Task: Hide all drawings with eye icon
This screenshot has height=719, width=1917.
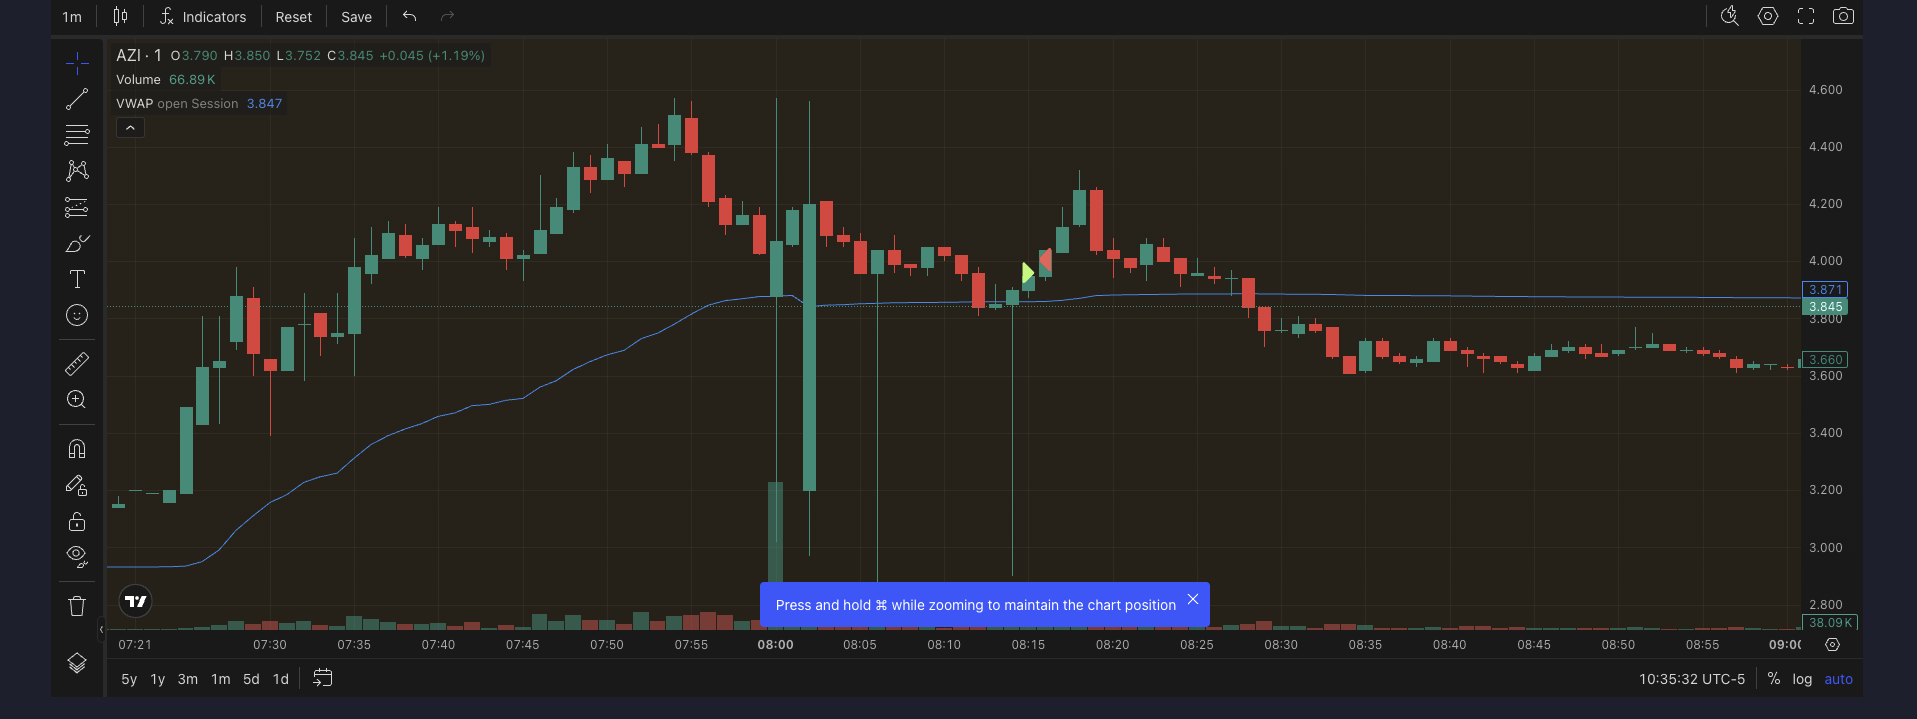Action: tap(77, 556)
